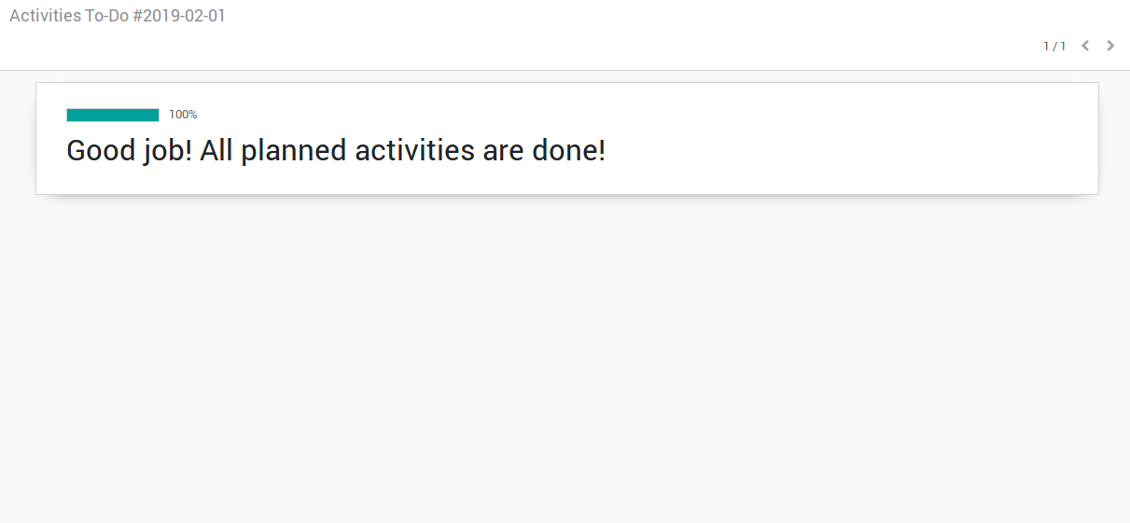Viewport: 1130px width, 523px height.
Task: Go to the previous record using the left chevron
Action: [1085, 46]
